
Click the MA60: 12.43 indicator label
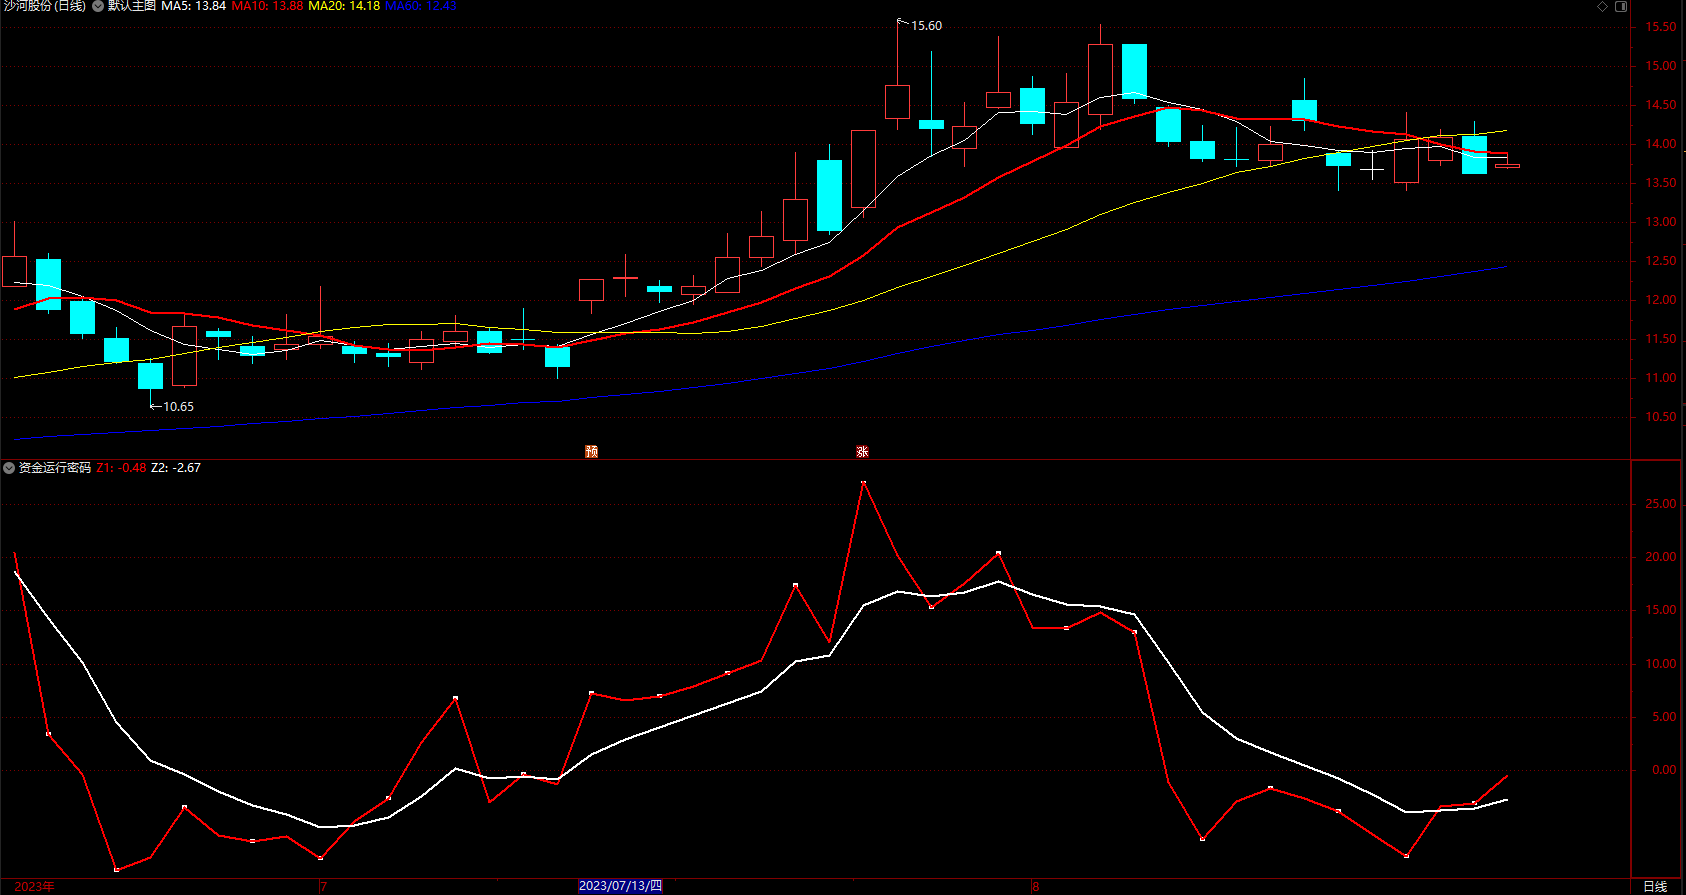click(x=421, y=6)
